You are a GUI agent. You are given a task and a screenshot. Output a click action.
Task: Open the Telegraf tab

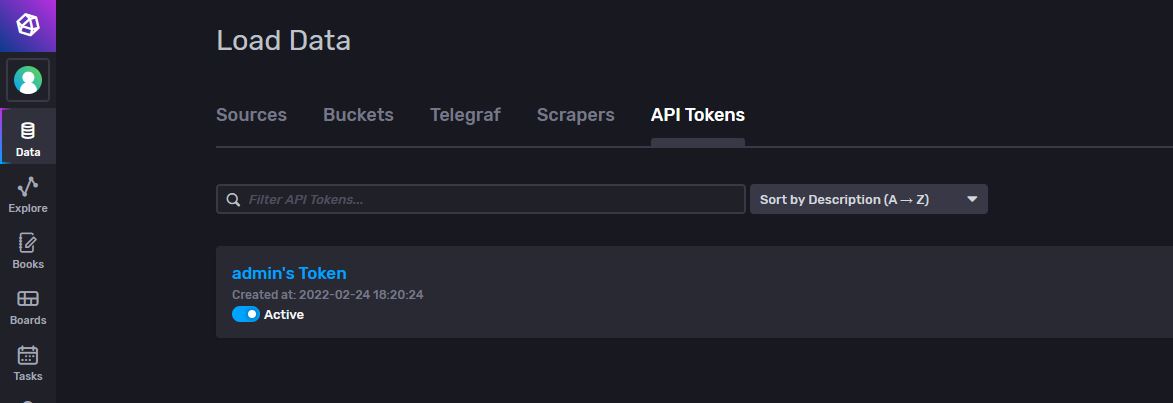pyautogui.click(x=465, y=115)
